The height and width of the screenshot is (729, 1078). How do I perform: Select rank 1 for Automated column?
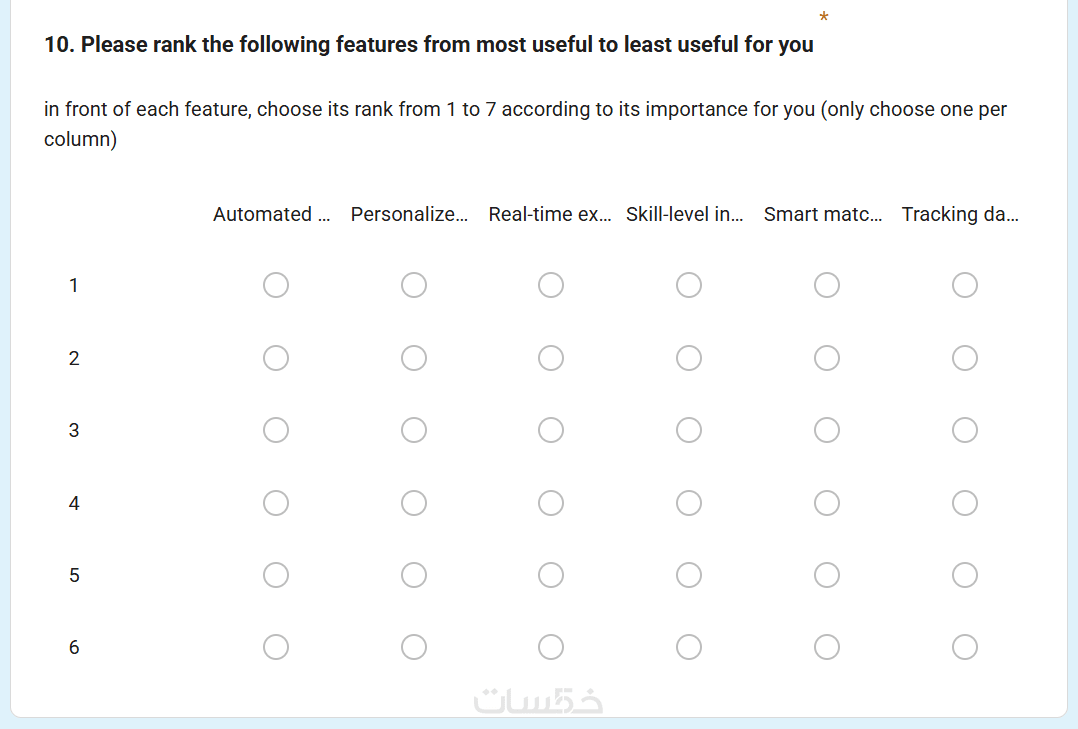pos(276,286)
